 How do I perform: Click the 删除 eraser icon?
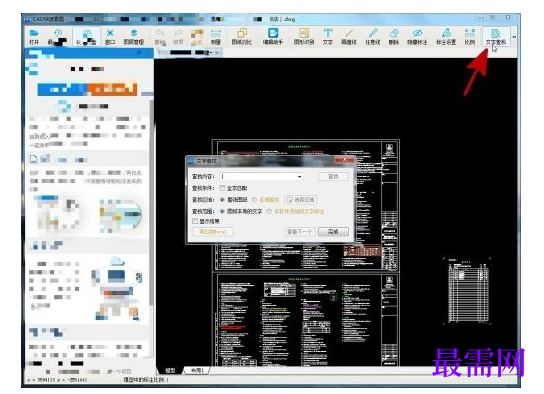coord(393,37)
